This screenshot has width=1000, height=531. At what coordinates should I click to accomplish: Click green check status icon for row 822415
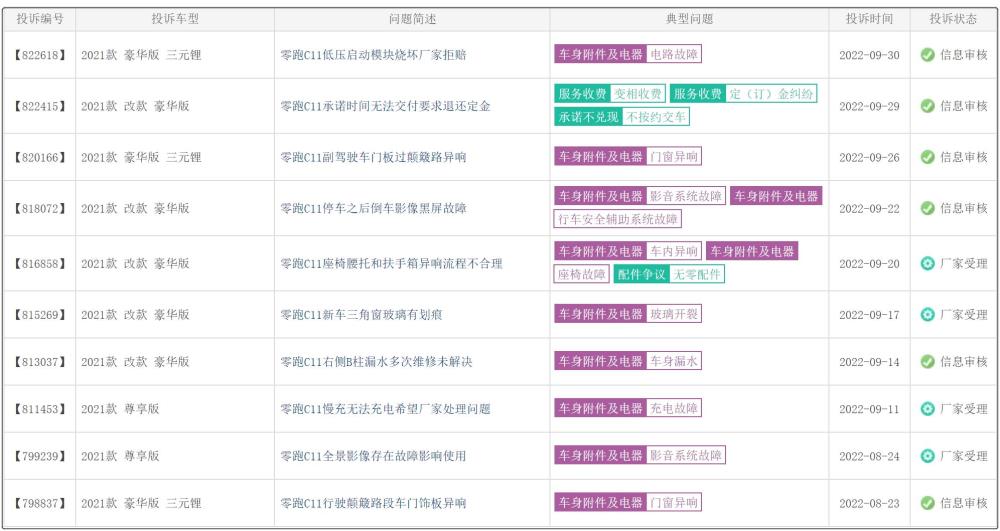927,106
